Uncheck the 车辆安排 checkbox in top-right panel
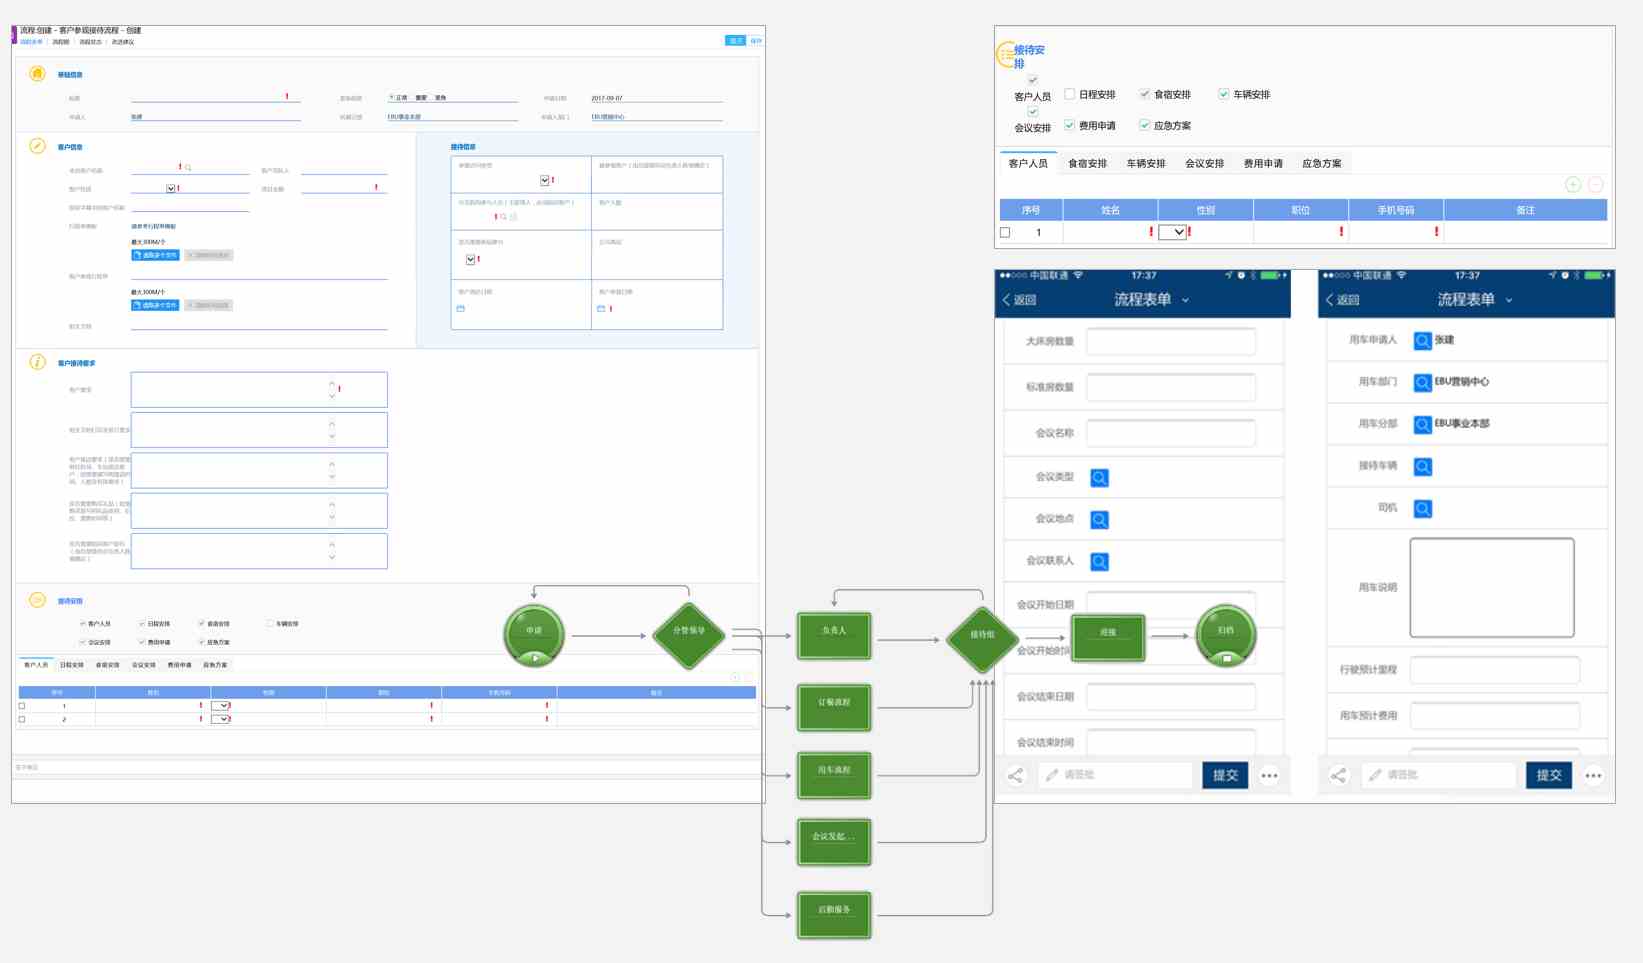1643x963 pixels. click(1223, 94)
